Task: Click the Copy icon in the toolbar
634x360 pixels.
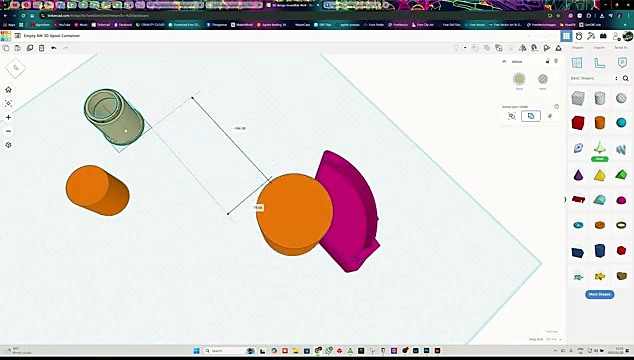Action: (6, 48)
